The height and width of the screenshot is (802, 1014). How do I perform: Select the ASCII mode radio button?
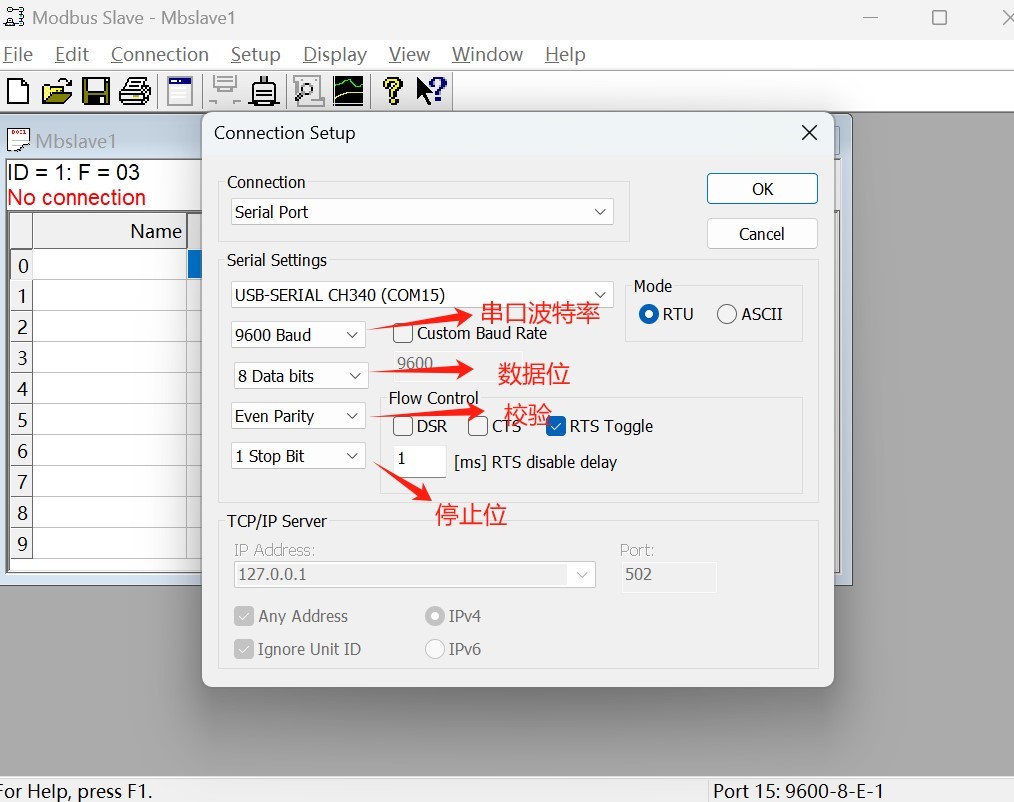[x=725, y=314]
